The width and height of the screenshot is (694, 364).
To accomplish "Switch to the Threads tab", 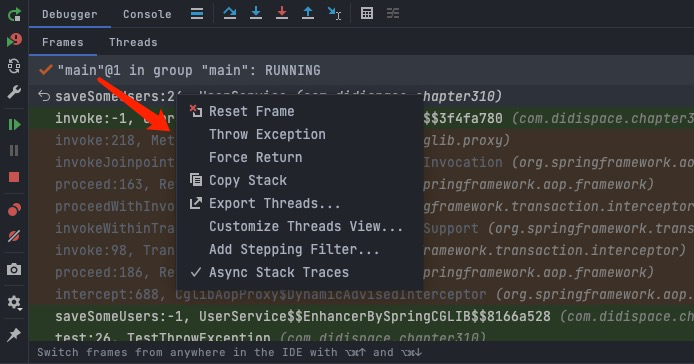I will 133,43.
